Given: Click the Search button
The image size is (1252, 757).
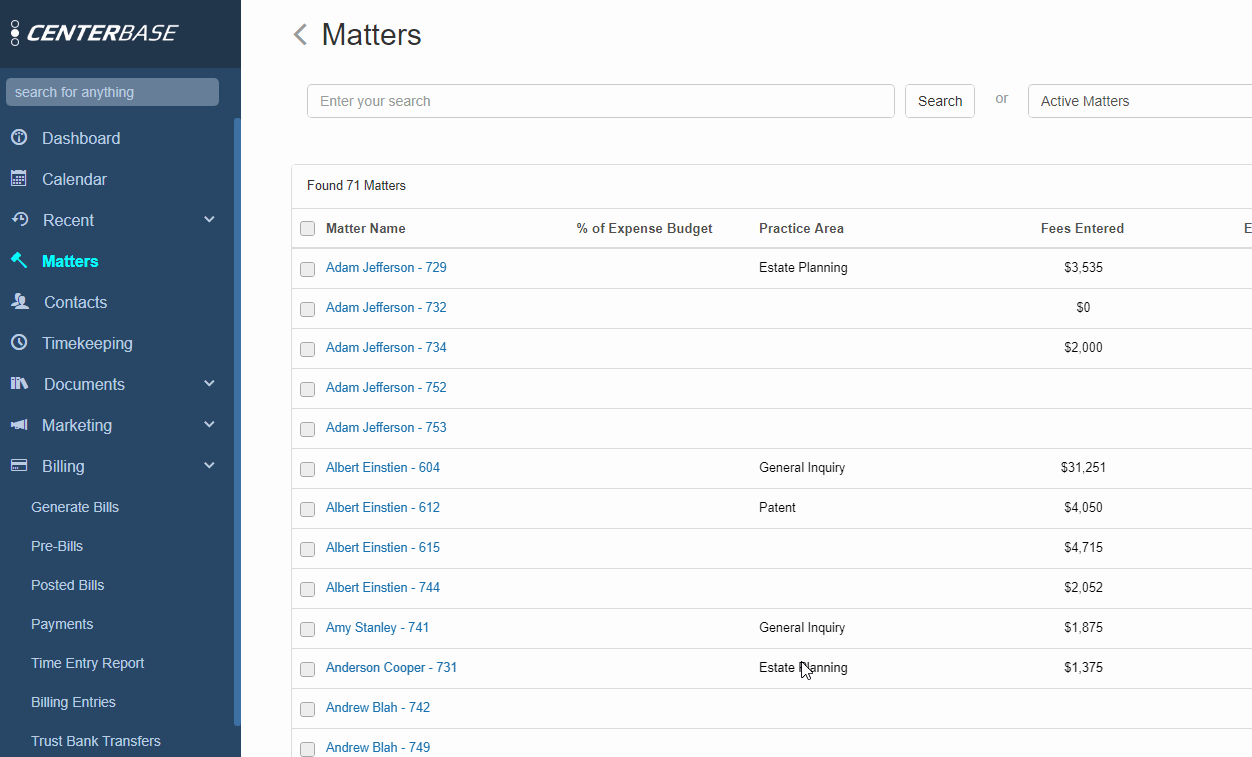Looking at the screenshot, I should pos(940,101).
